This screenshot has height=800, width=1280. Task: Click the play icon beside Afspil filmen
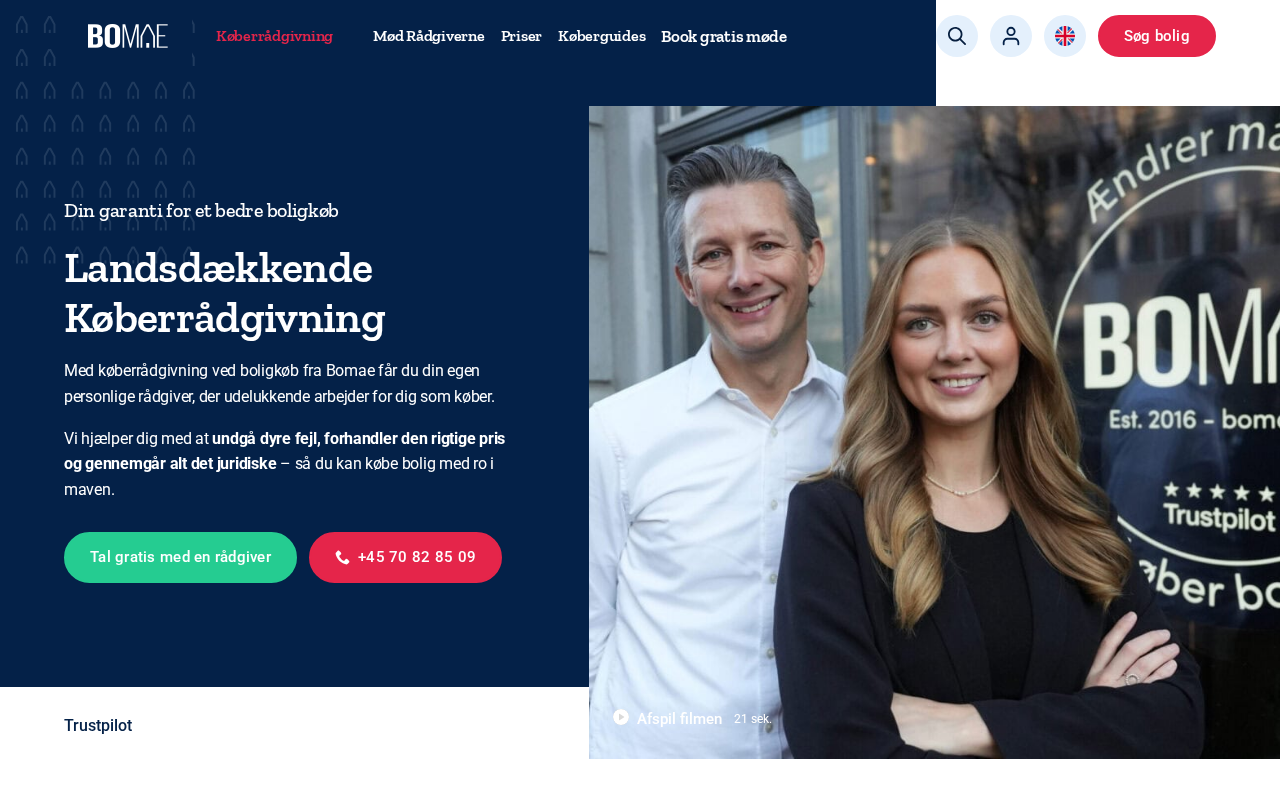click(621, 717)
